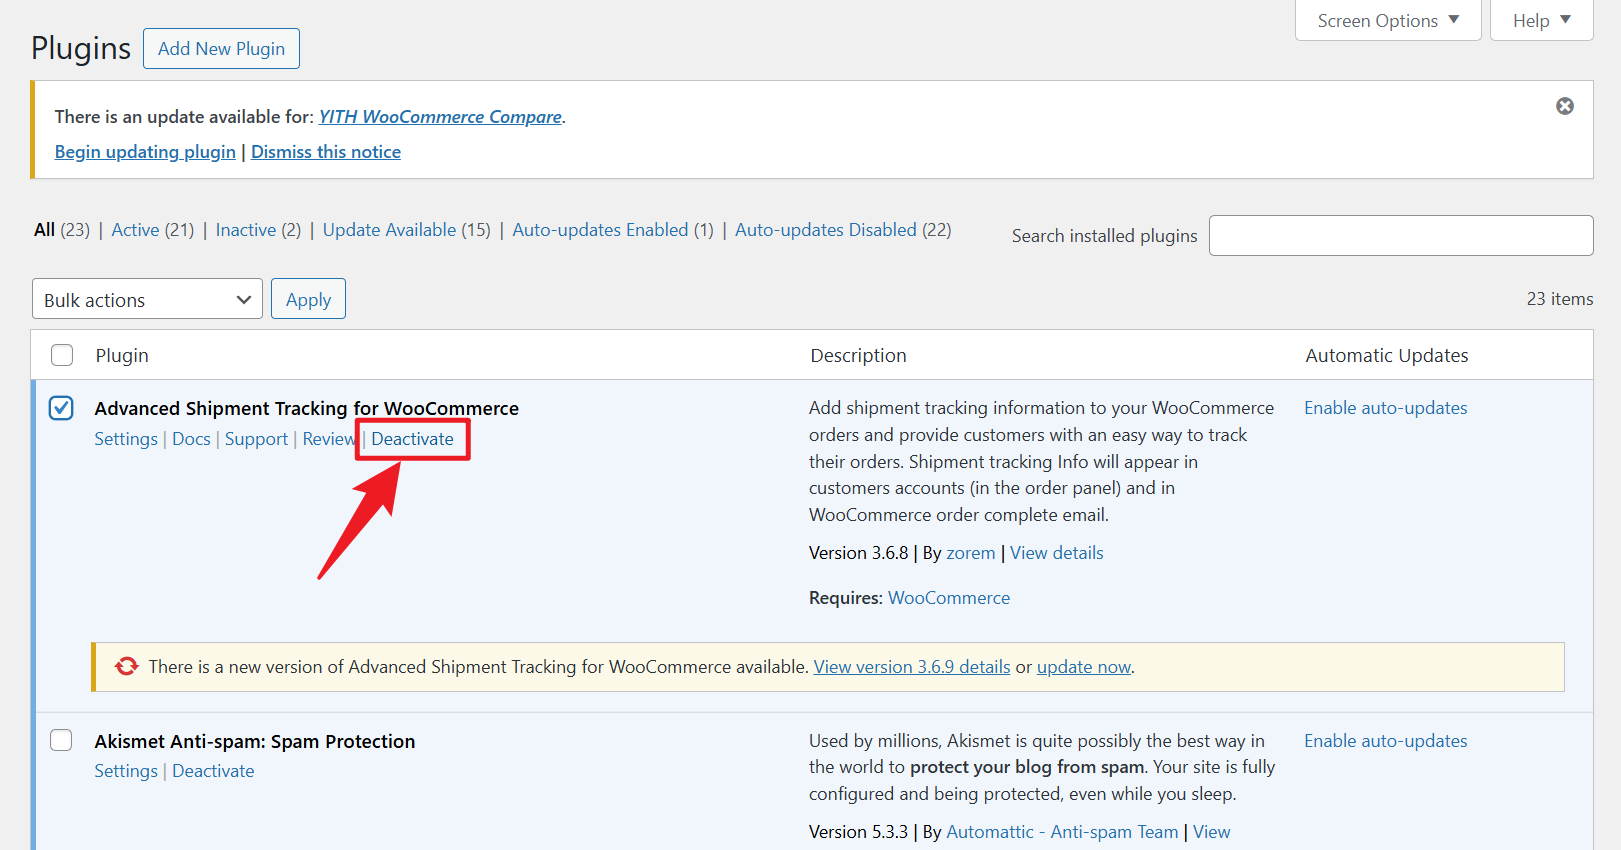Open the YITH WooCommerce Compare link

(440, 117)
